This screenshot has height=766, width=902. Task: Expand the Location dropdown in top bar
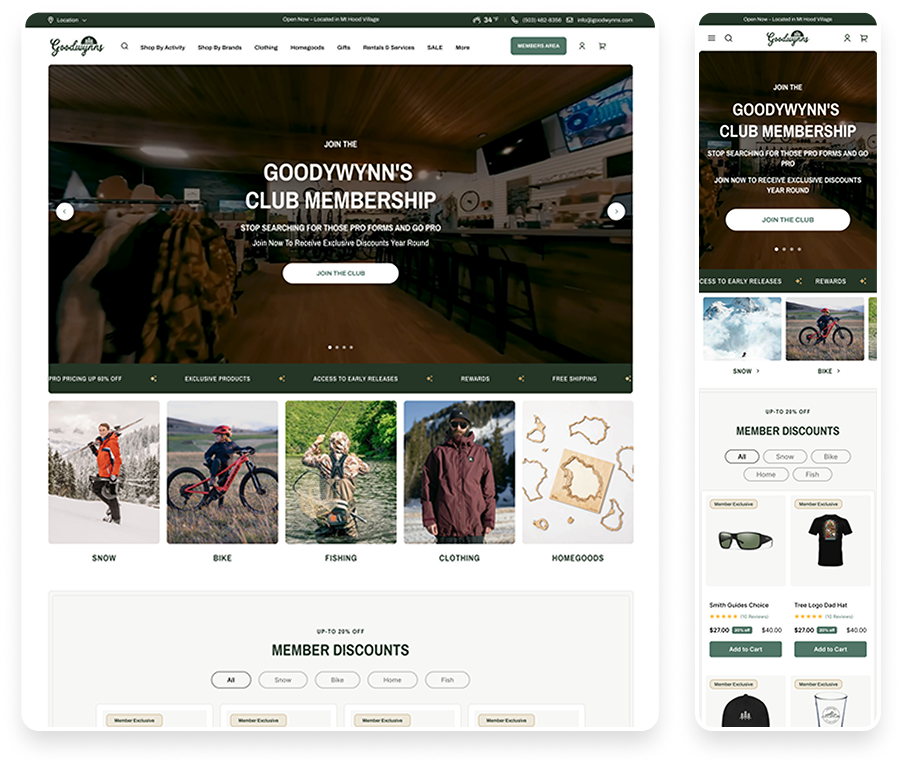67,19
